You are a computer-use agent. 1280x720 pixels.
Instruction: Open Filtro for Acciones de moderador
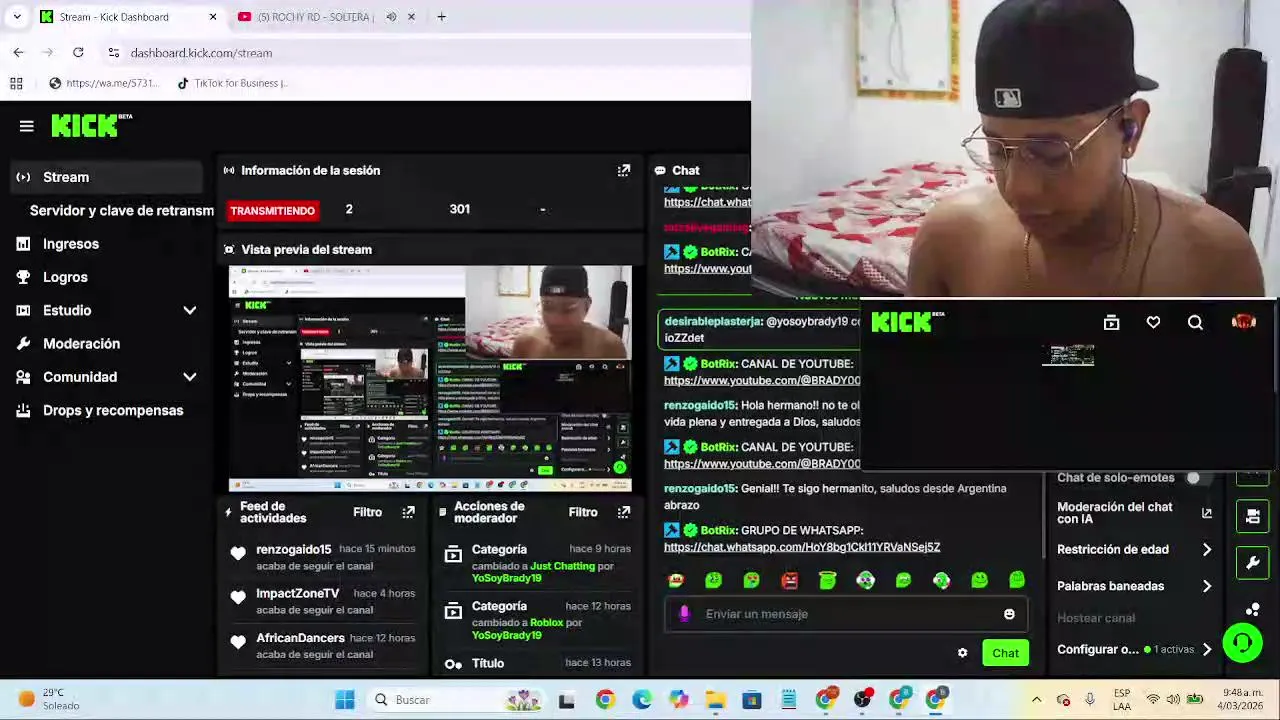point(583,512)
